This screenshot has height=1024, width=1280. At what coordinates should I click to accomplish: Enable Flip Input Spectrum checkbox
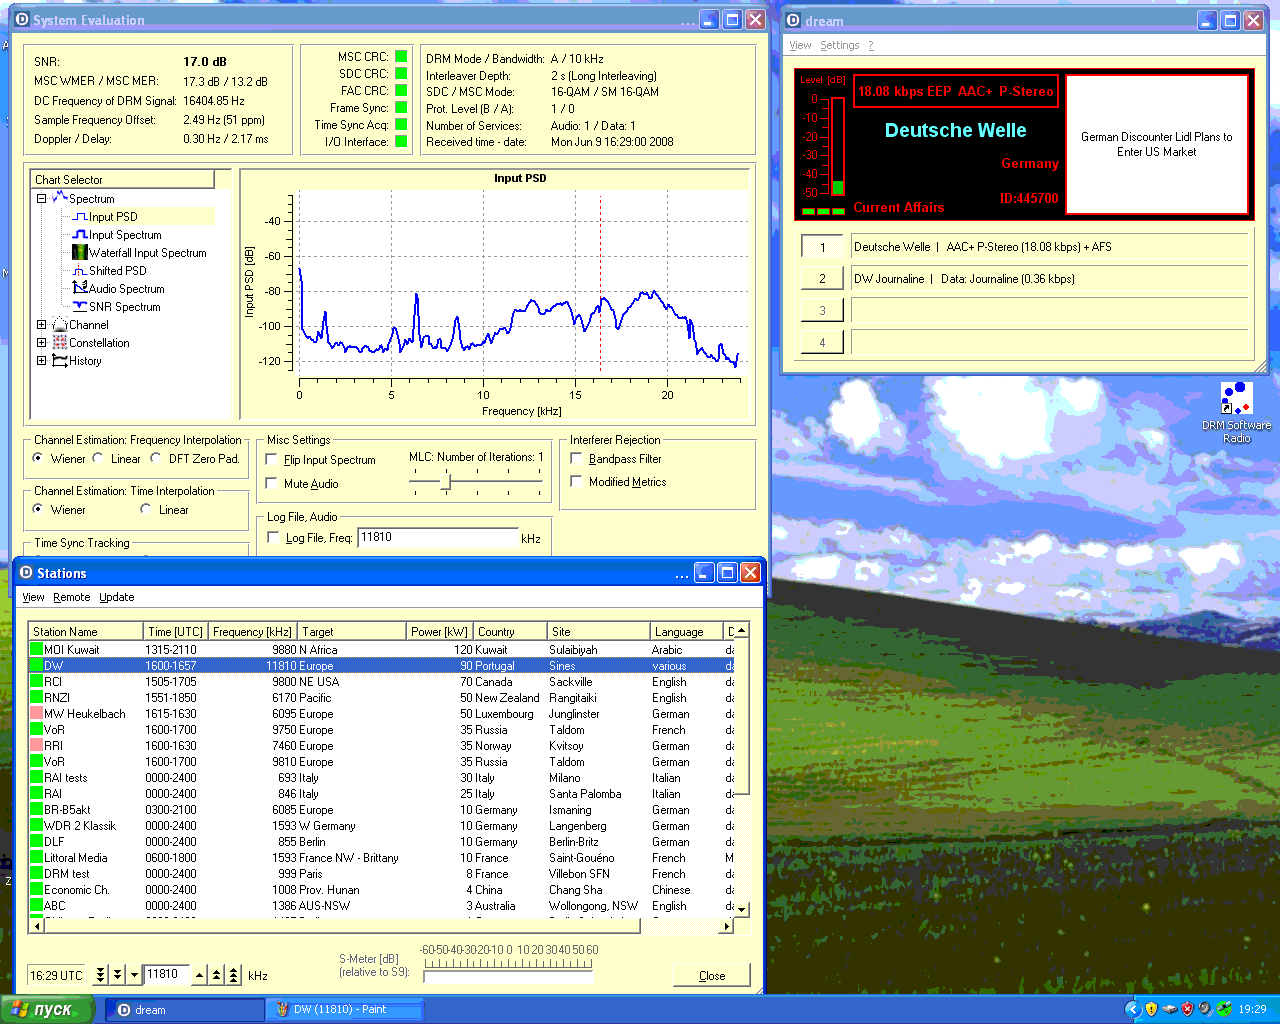pyautogui.click(x=271, y=459)
